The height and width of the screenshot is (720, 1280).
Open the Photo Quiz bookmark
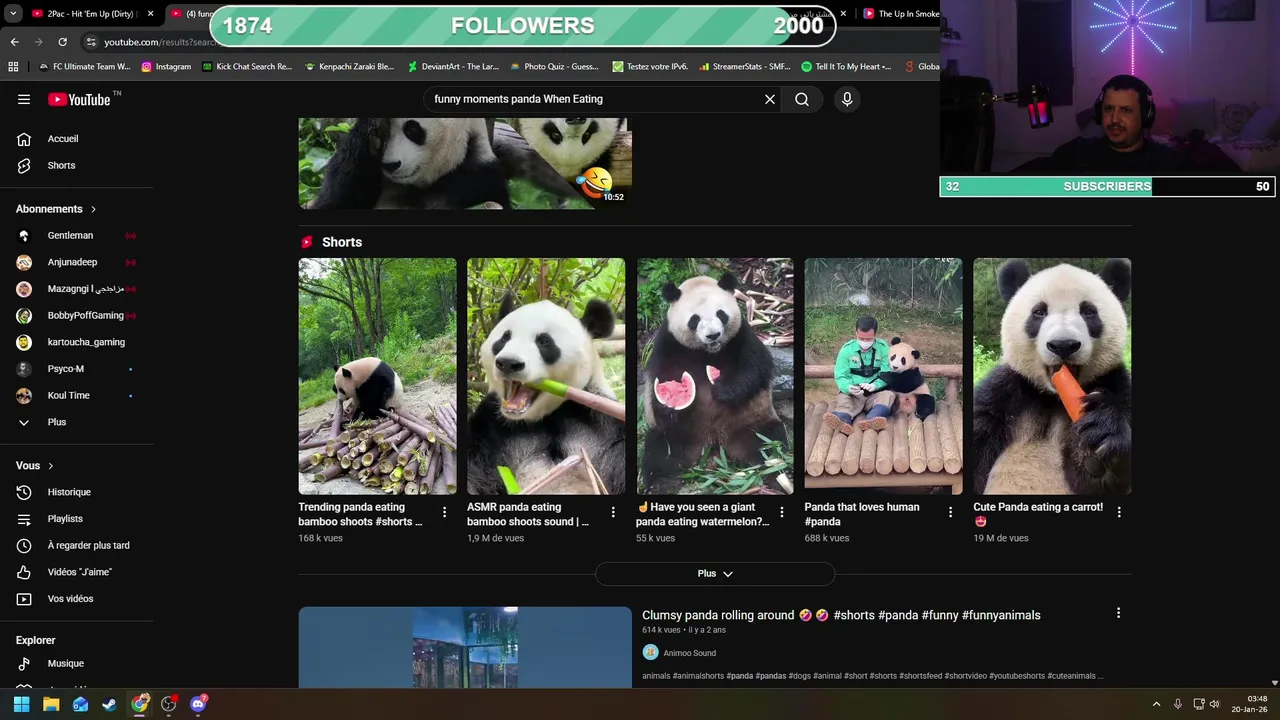554,67
